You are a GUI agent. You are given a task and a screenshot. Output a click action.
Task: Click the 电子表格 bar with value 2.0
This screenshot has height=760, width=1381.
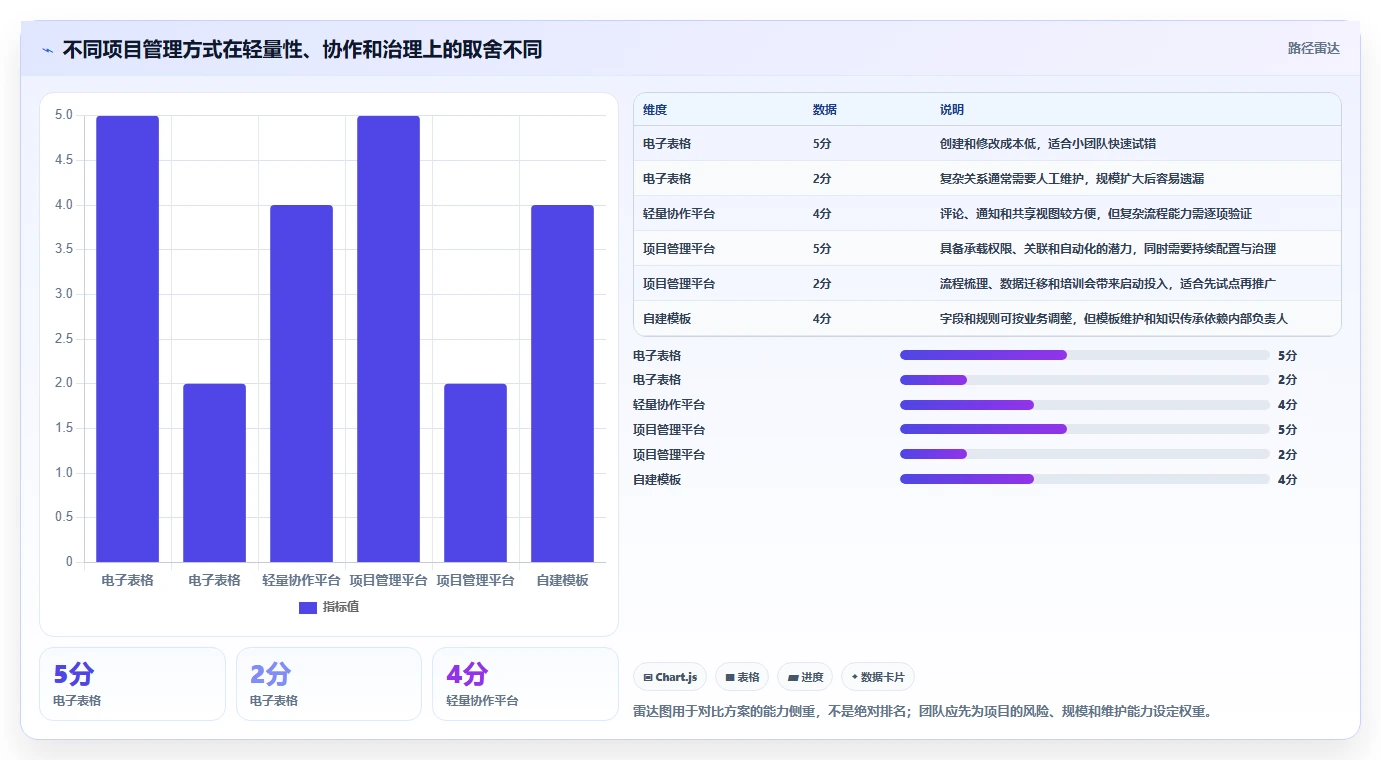point(214,473)
